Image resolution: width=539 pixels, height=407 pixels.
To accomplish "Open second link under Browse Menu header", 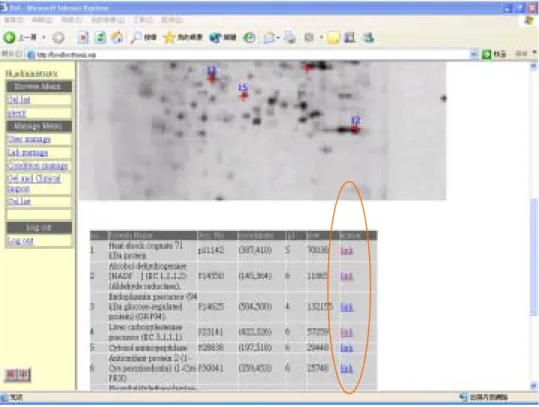I will (17, 113).
